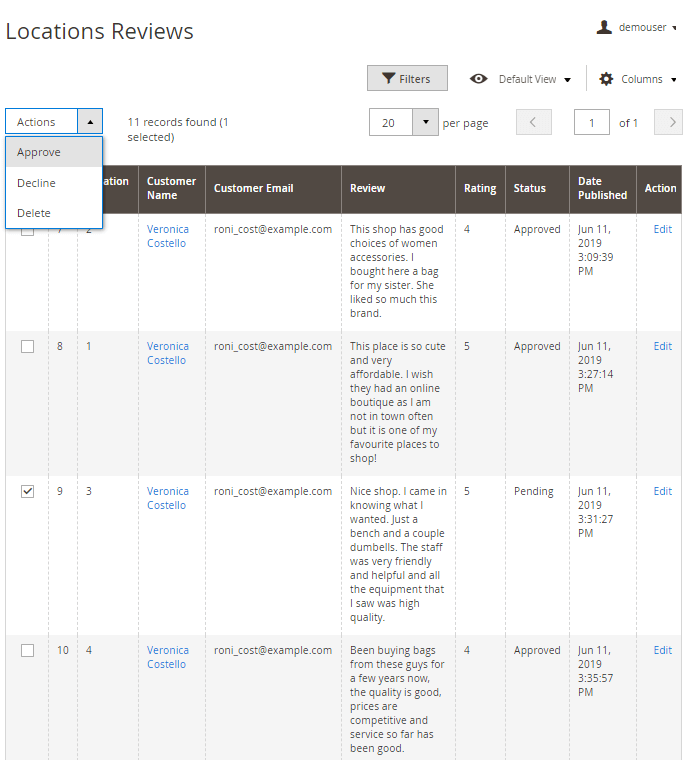685x760 pixels.
Task: Choose Decline from the Actions menu
Action: point(37,183)
